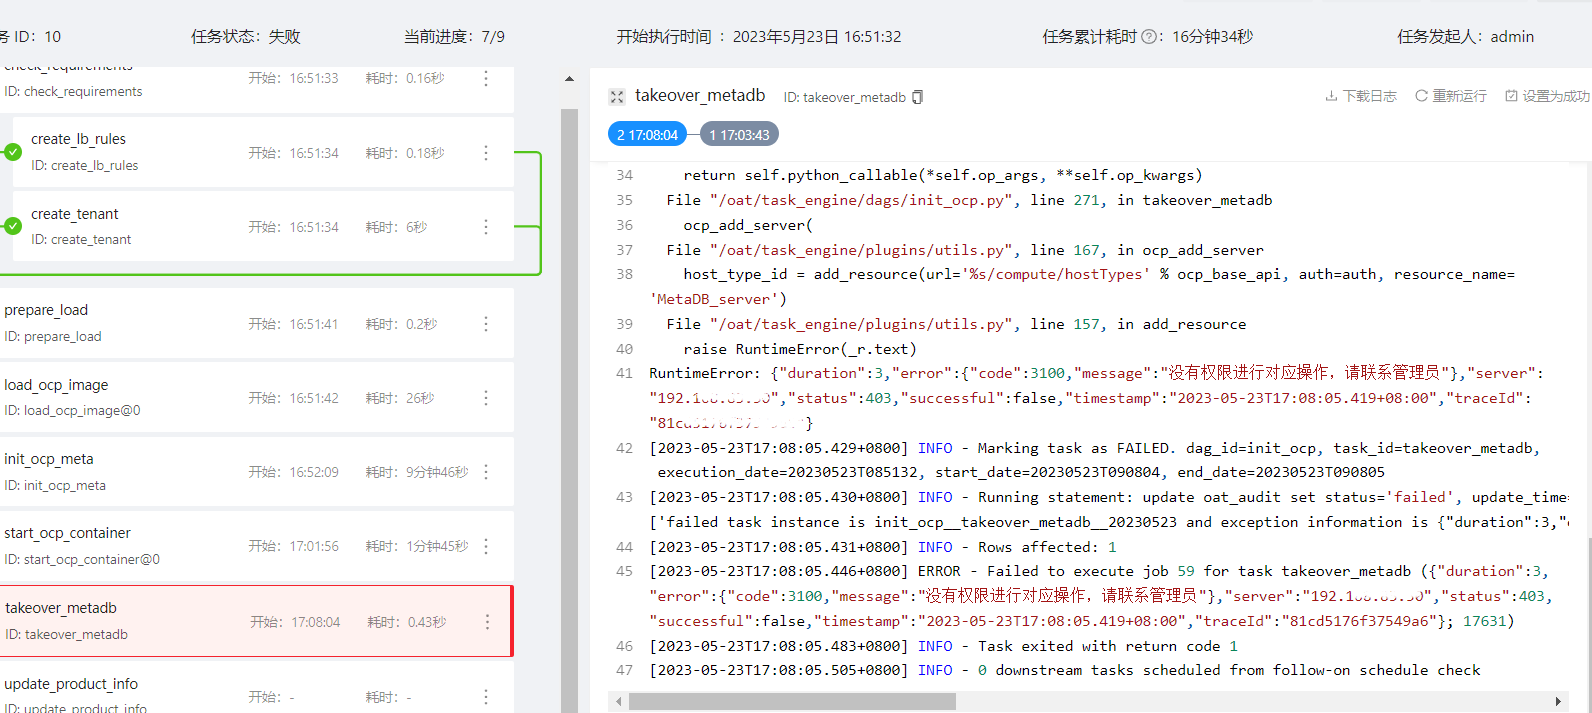Viewport: 1592px width, 713px height.
Task: Click 重新运行 to rerun the task
Action: 1451,96
